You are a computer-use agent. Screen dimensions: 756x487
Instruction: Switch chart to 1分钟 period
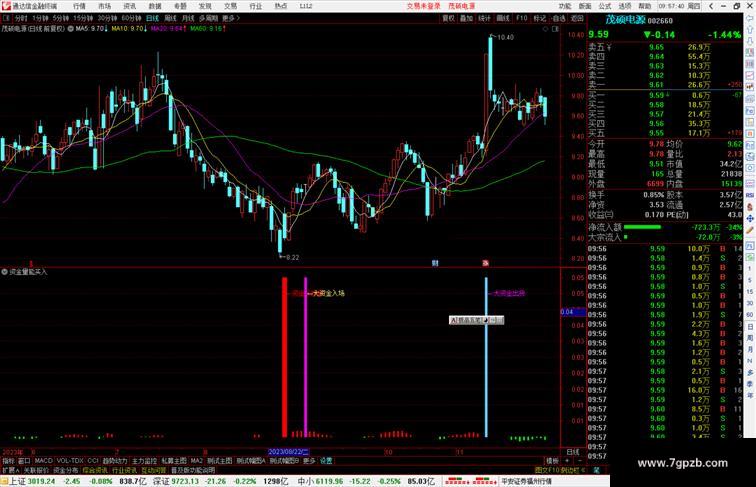tap(40, 18)
